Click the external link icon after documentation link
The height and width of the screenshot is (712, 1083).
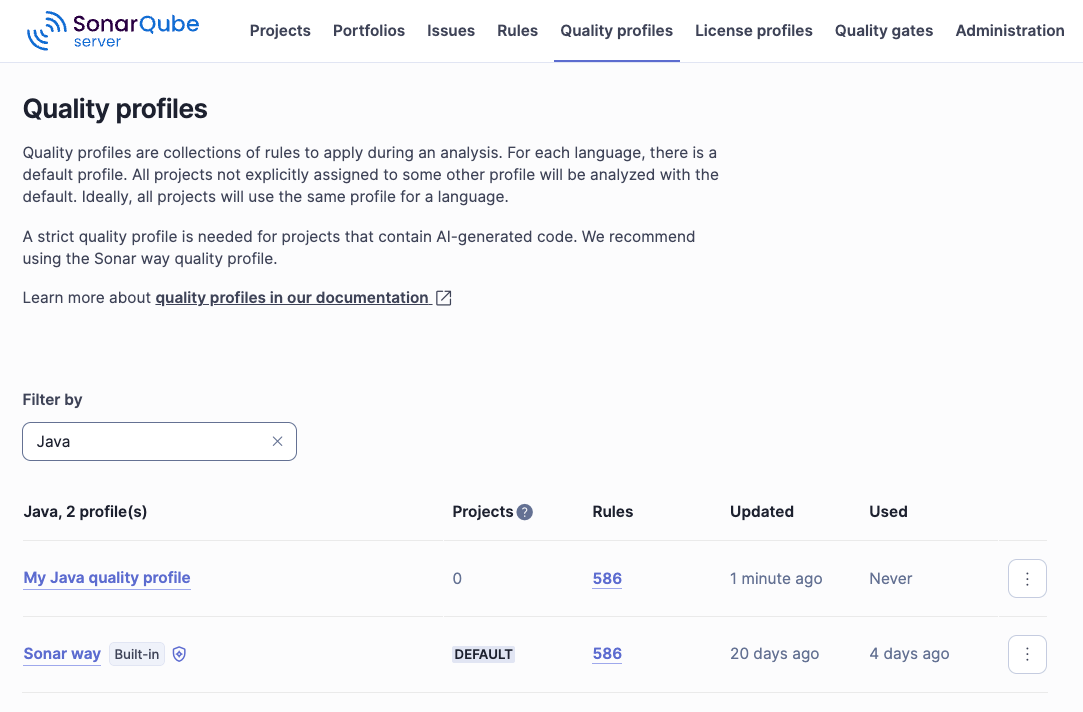point(443,297)
